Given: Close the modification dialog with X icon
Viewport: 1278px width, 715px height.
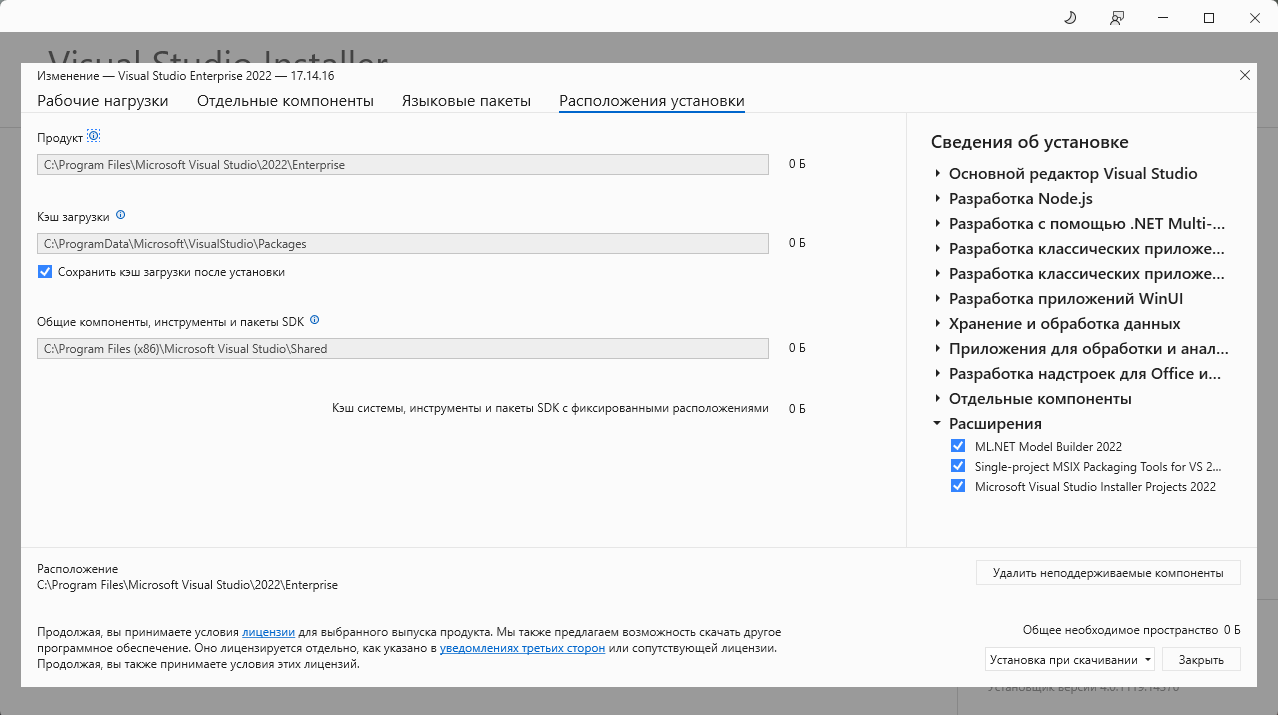Looking at the screenshot, I should 1244,75.
